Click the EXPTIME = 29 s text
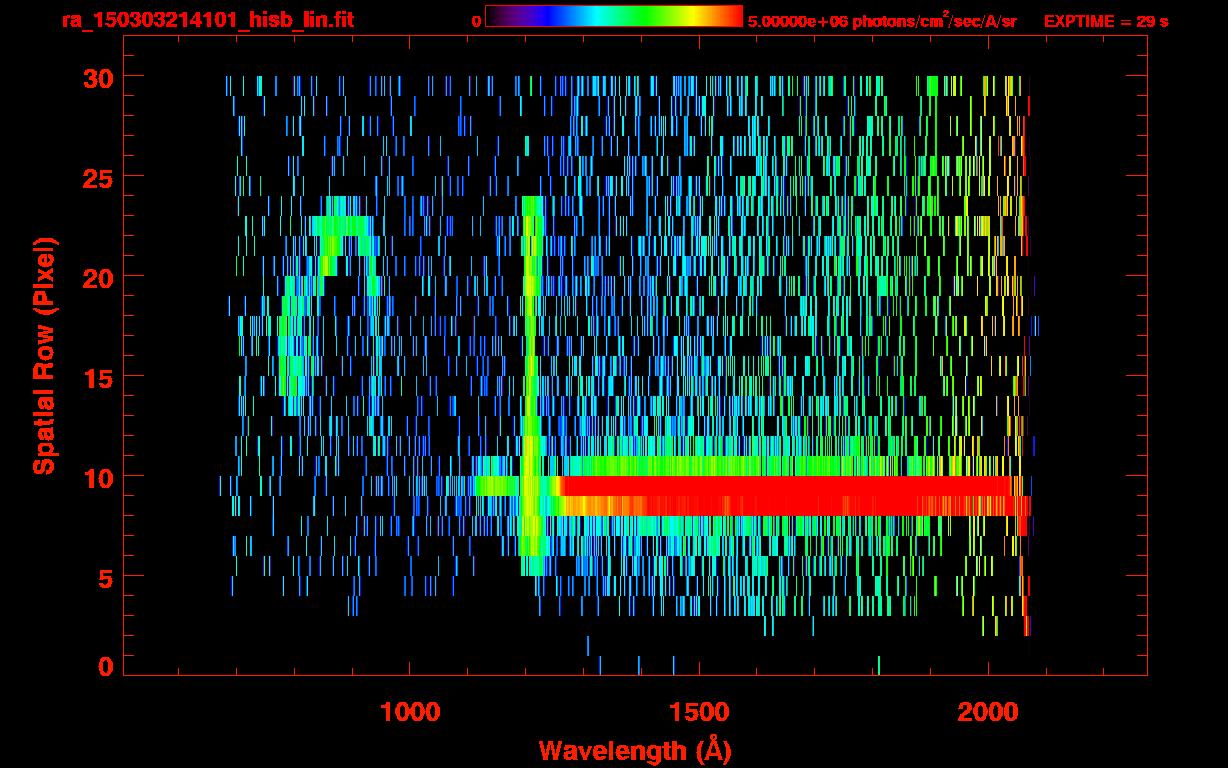The image size is (1228, 768). (1106, 20)
